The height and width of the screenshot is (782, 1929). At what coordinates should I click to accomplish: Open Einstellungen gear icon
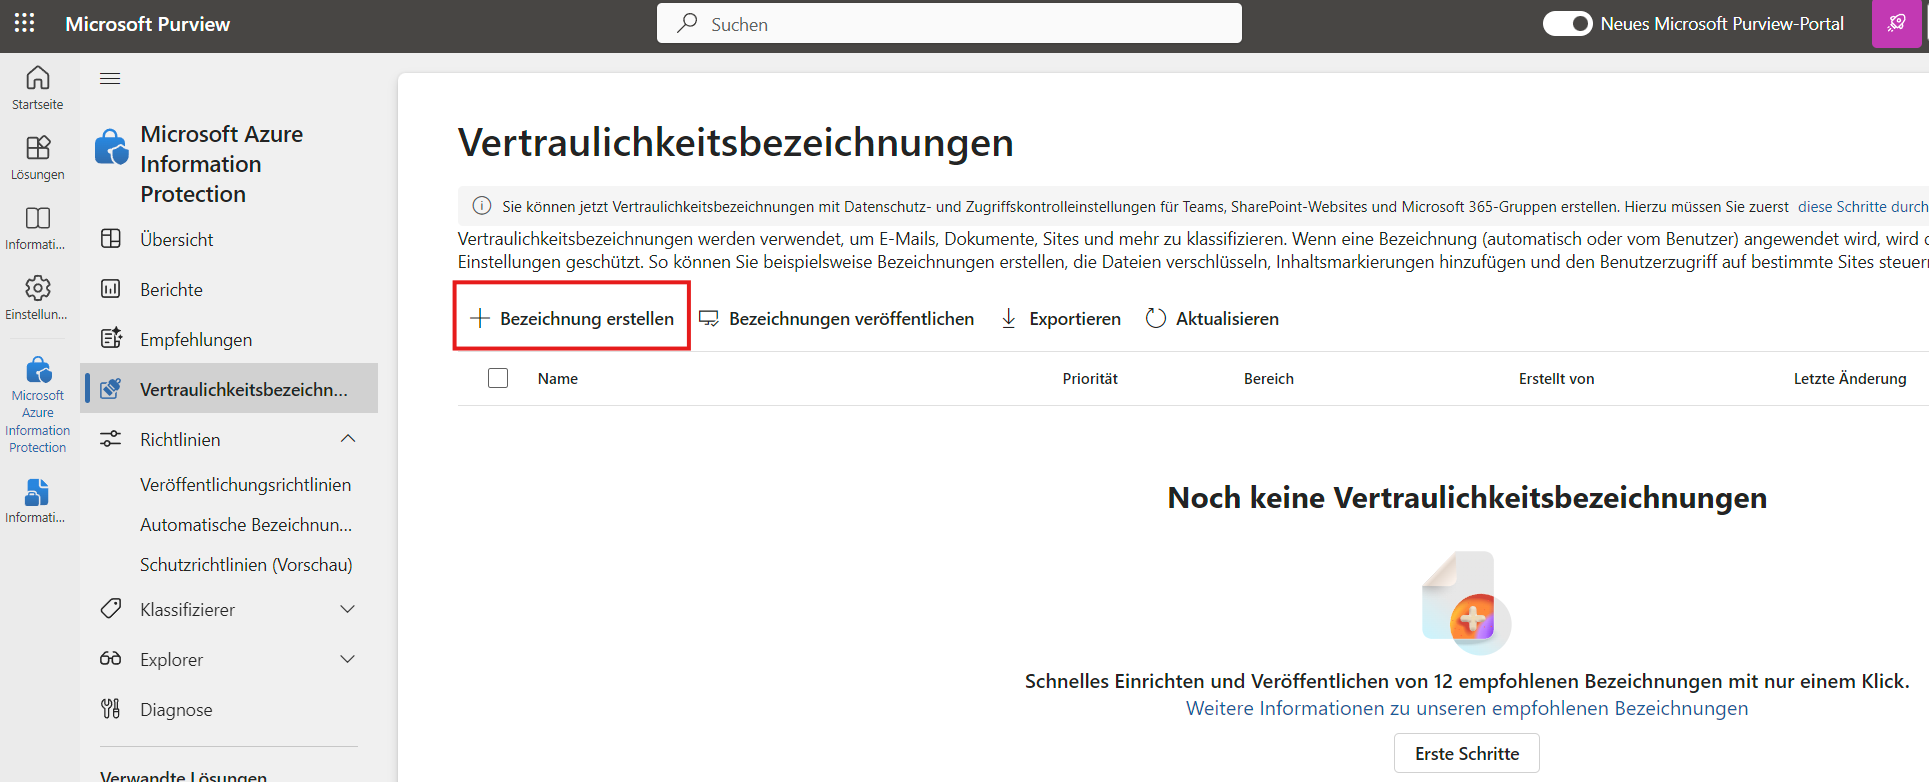38,297
